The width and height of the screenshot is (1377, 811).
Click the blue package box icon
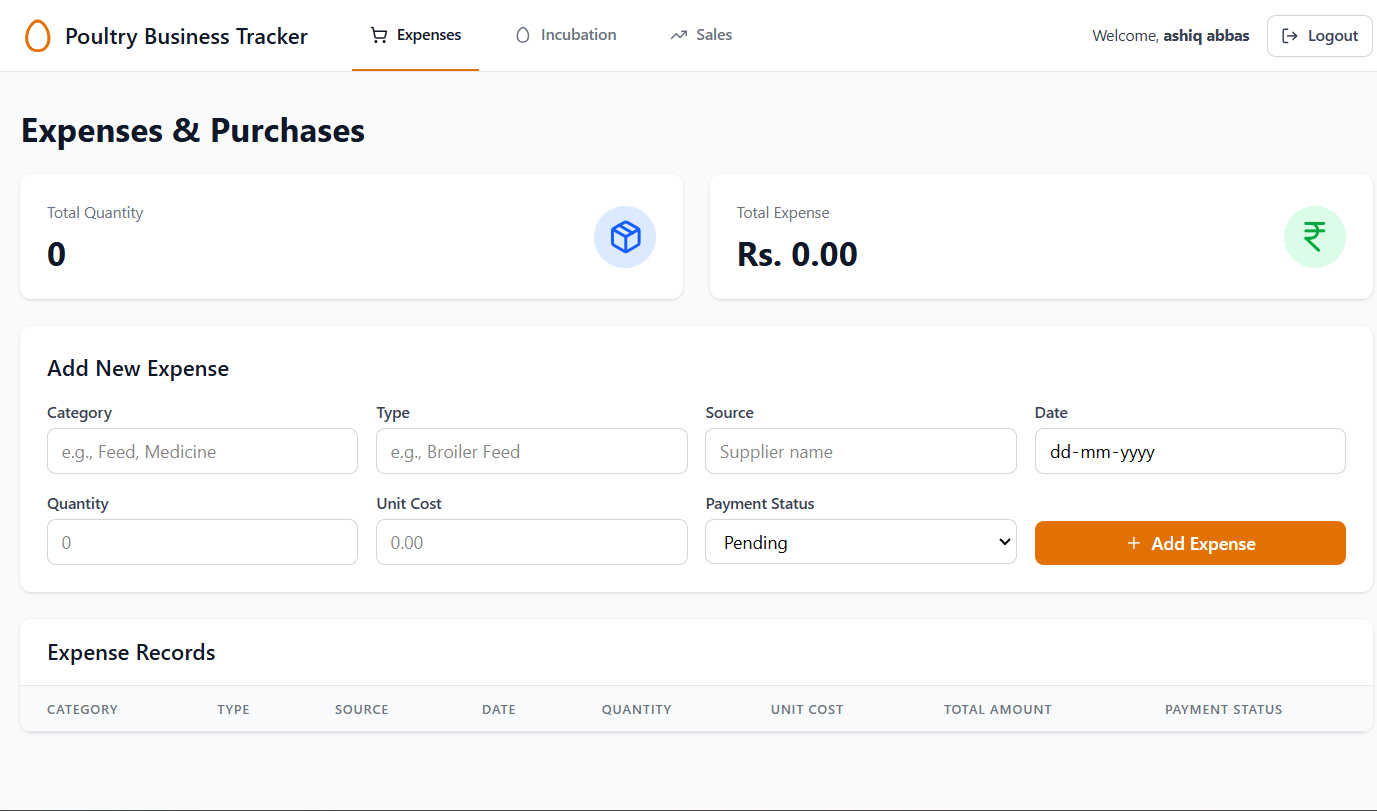click(625, 237)
